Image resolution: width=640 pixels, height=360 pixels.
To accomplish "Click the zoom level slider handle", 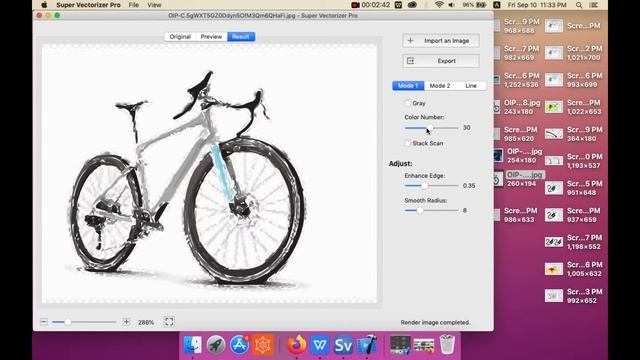I will tap(68, 322).
